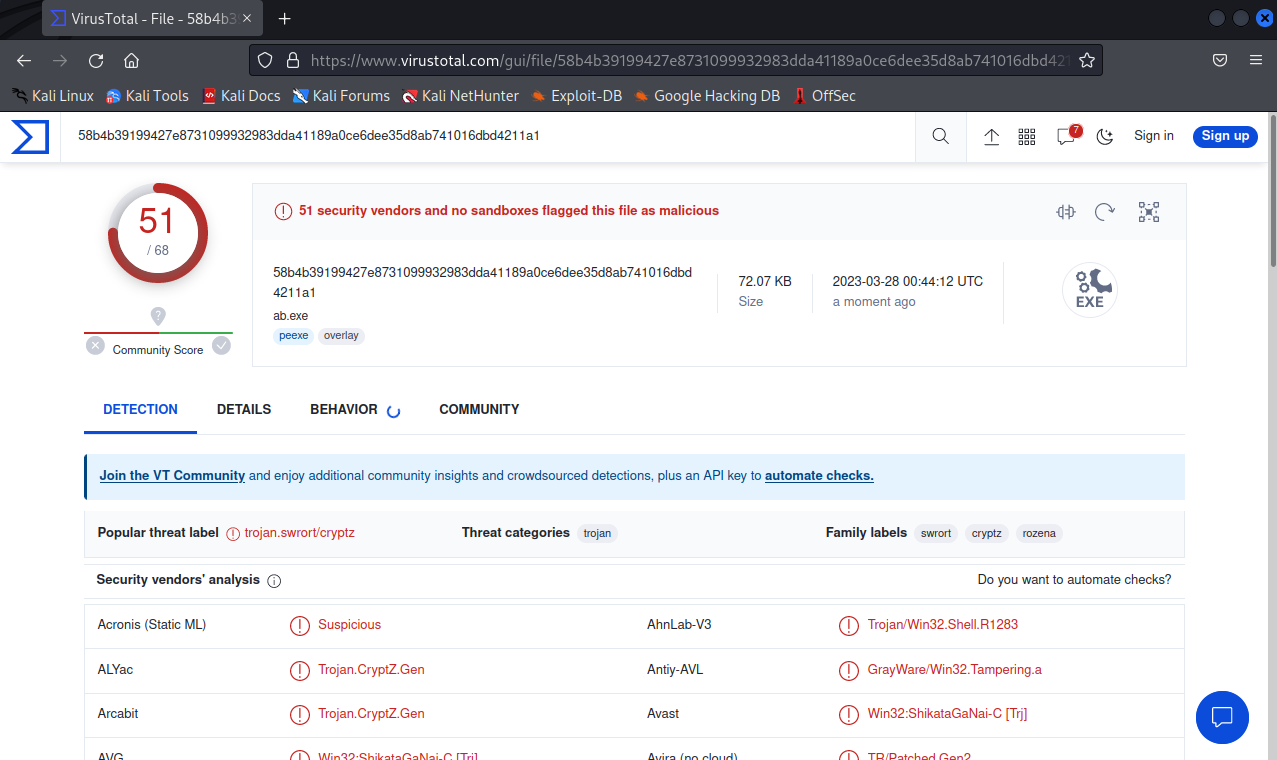Open the Kali Linux bookmark
Screen dimensions: 1277x760
coord(53,96)
